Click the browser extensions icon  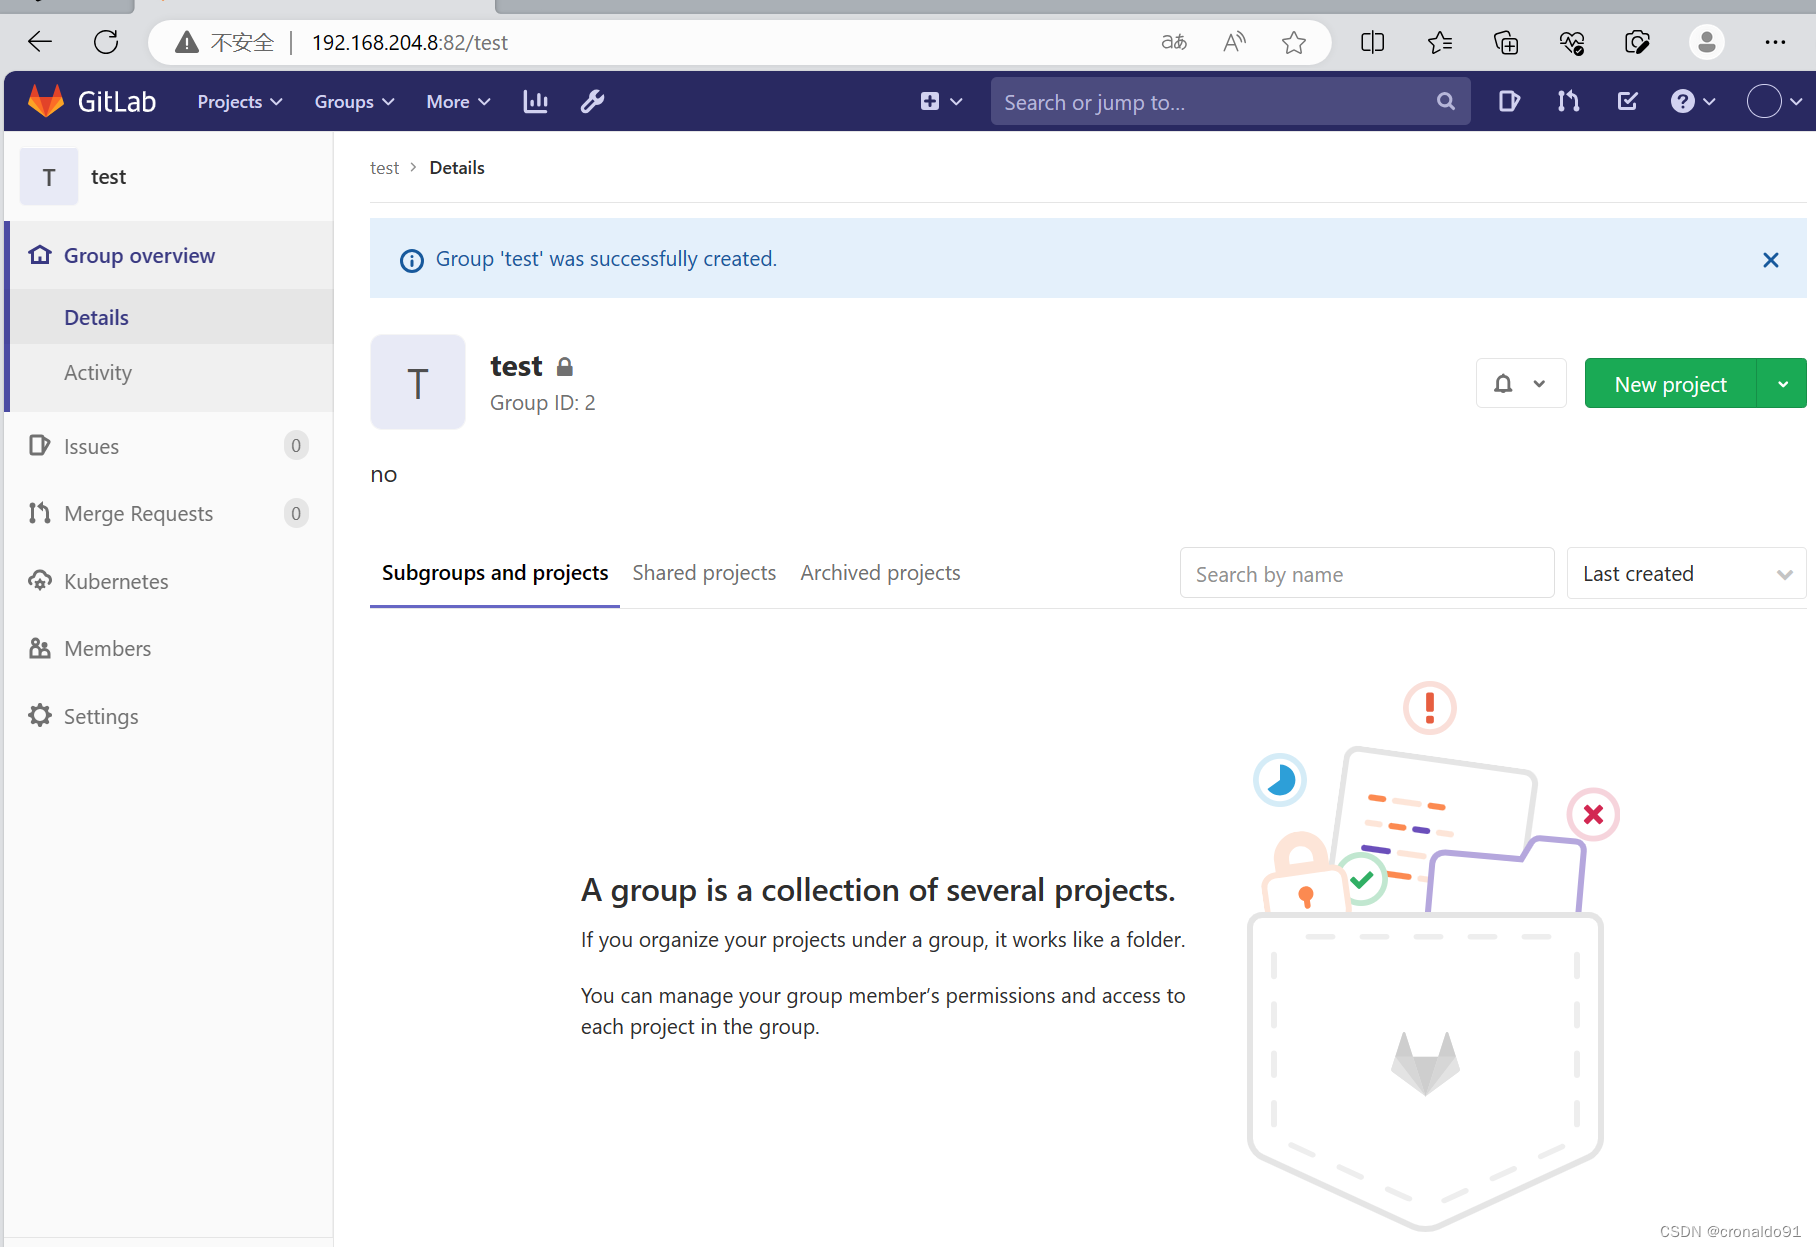[1638, 42]
